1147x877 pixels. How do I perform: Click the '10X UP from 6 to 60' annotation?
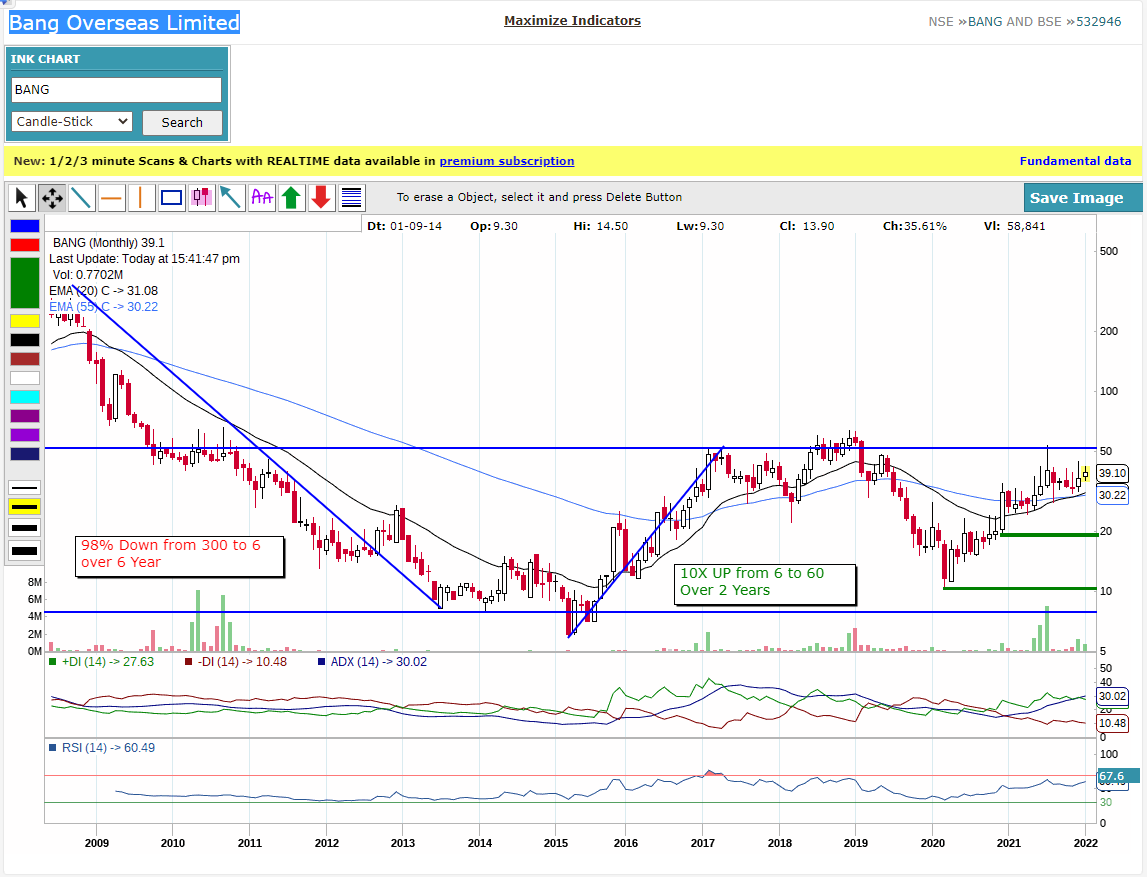pyautogui.click(x=764, y=584)
